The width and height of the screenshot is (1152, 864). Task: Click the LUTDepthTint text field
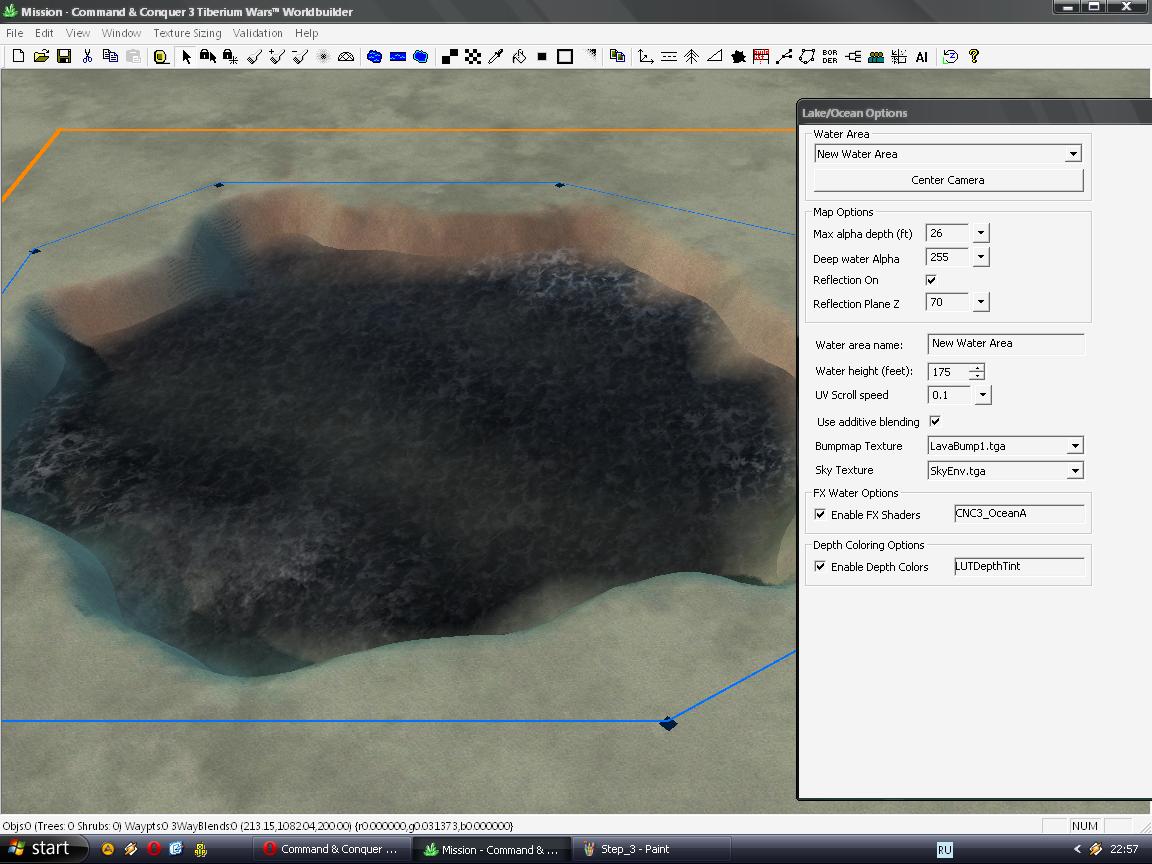coord(1019,566)
